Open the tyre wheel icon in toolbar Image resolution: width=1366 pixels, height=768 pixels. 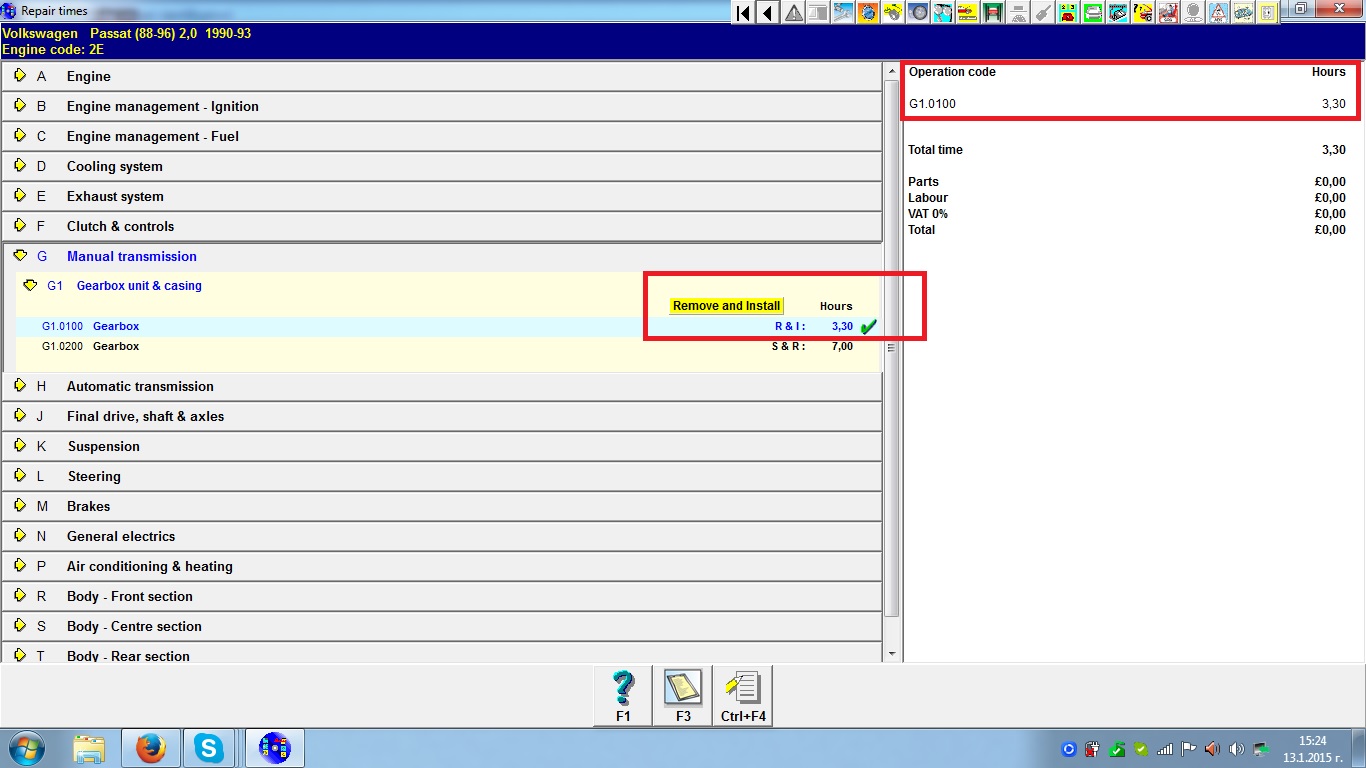click(916, 13)
